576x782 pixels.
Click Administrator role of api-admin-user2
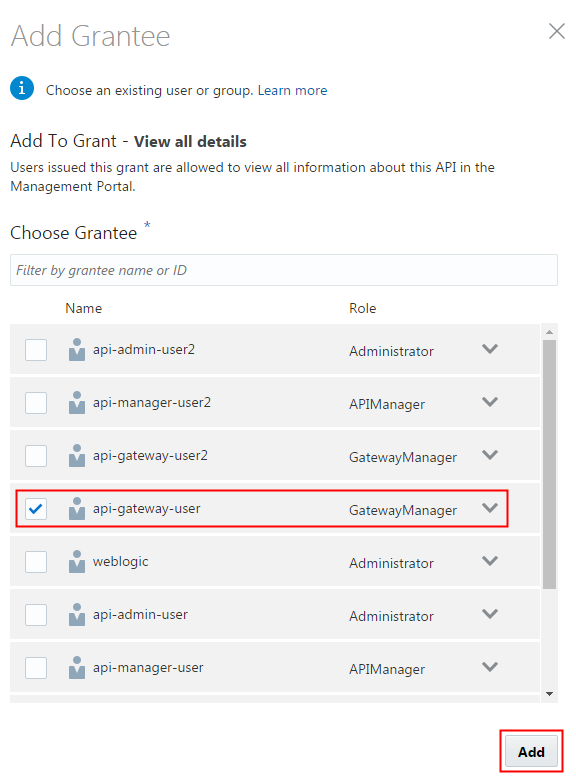pos(391,352)
